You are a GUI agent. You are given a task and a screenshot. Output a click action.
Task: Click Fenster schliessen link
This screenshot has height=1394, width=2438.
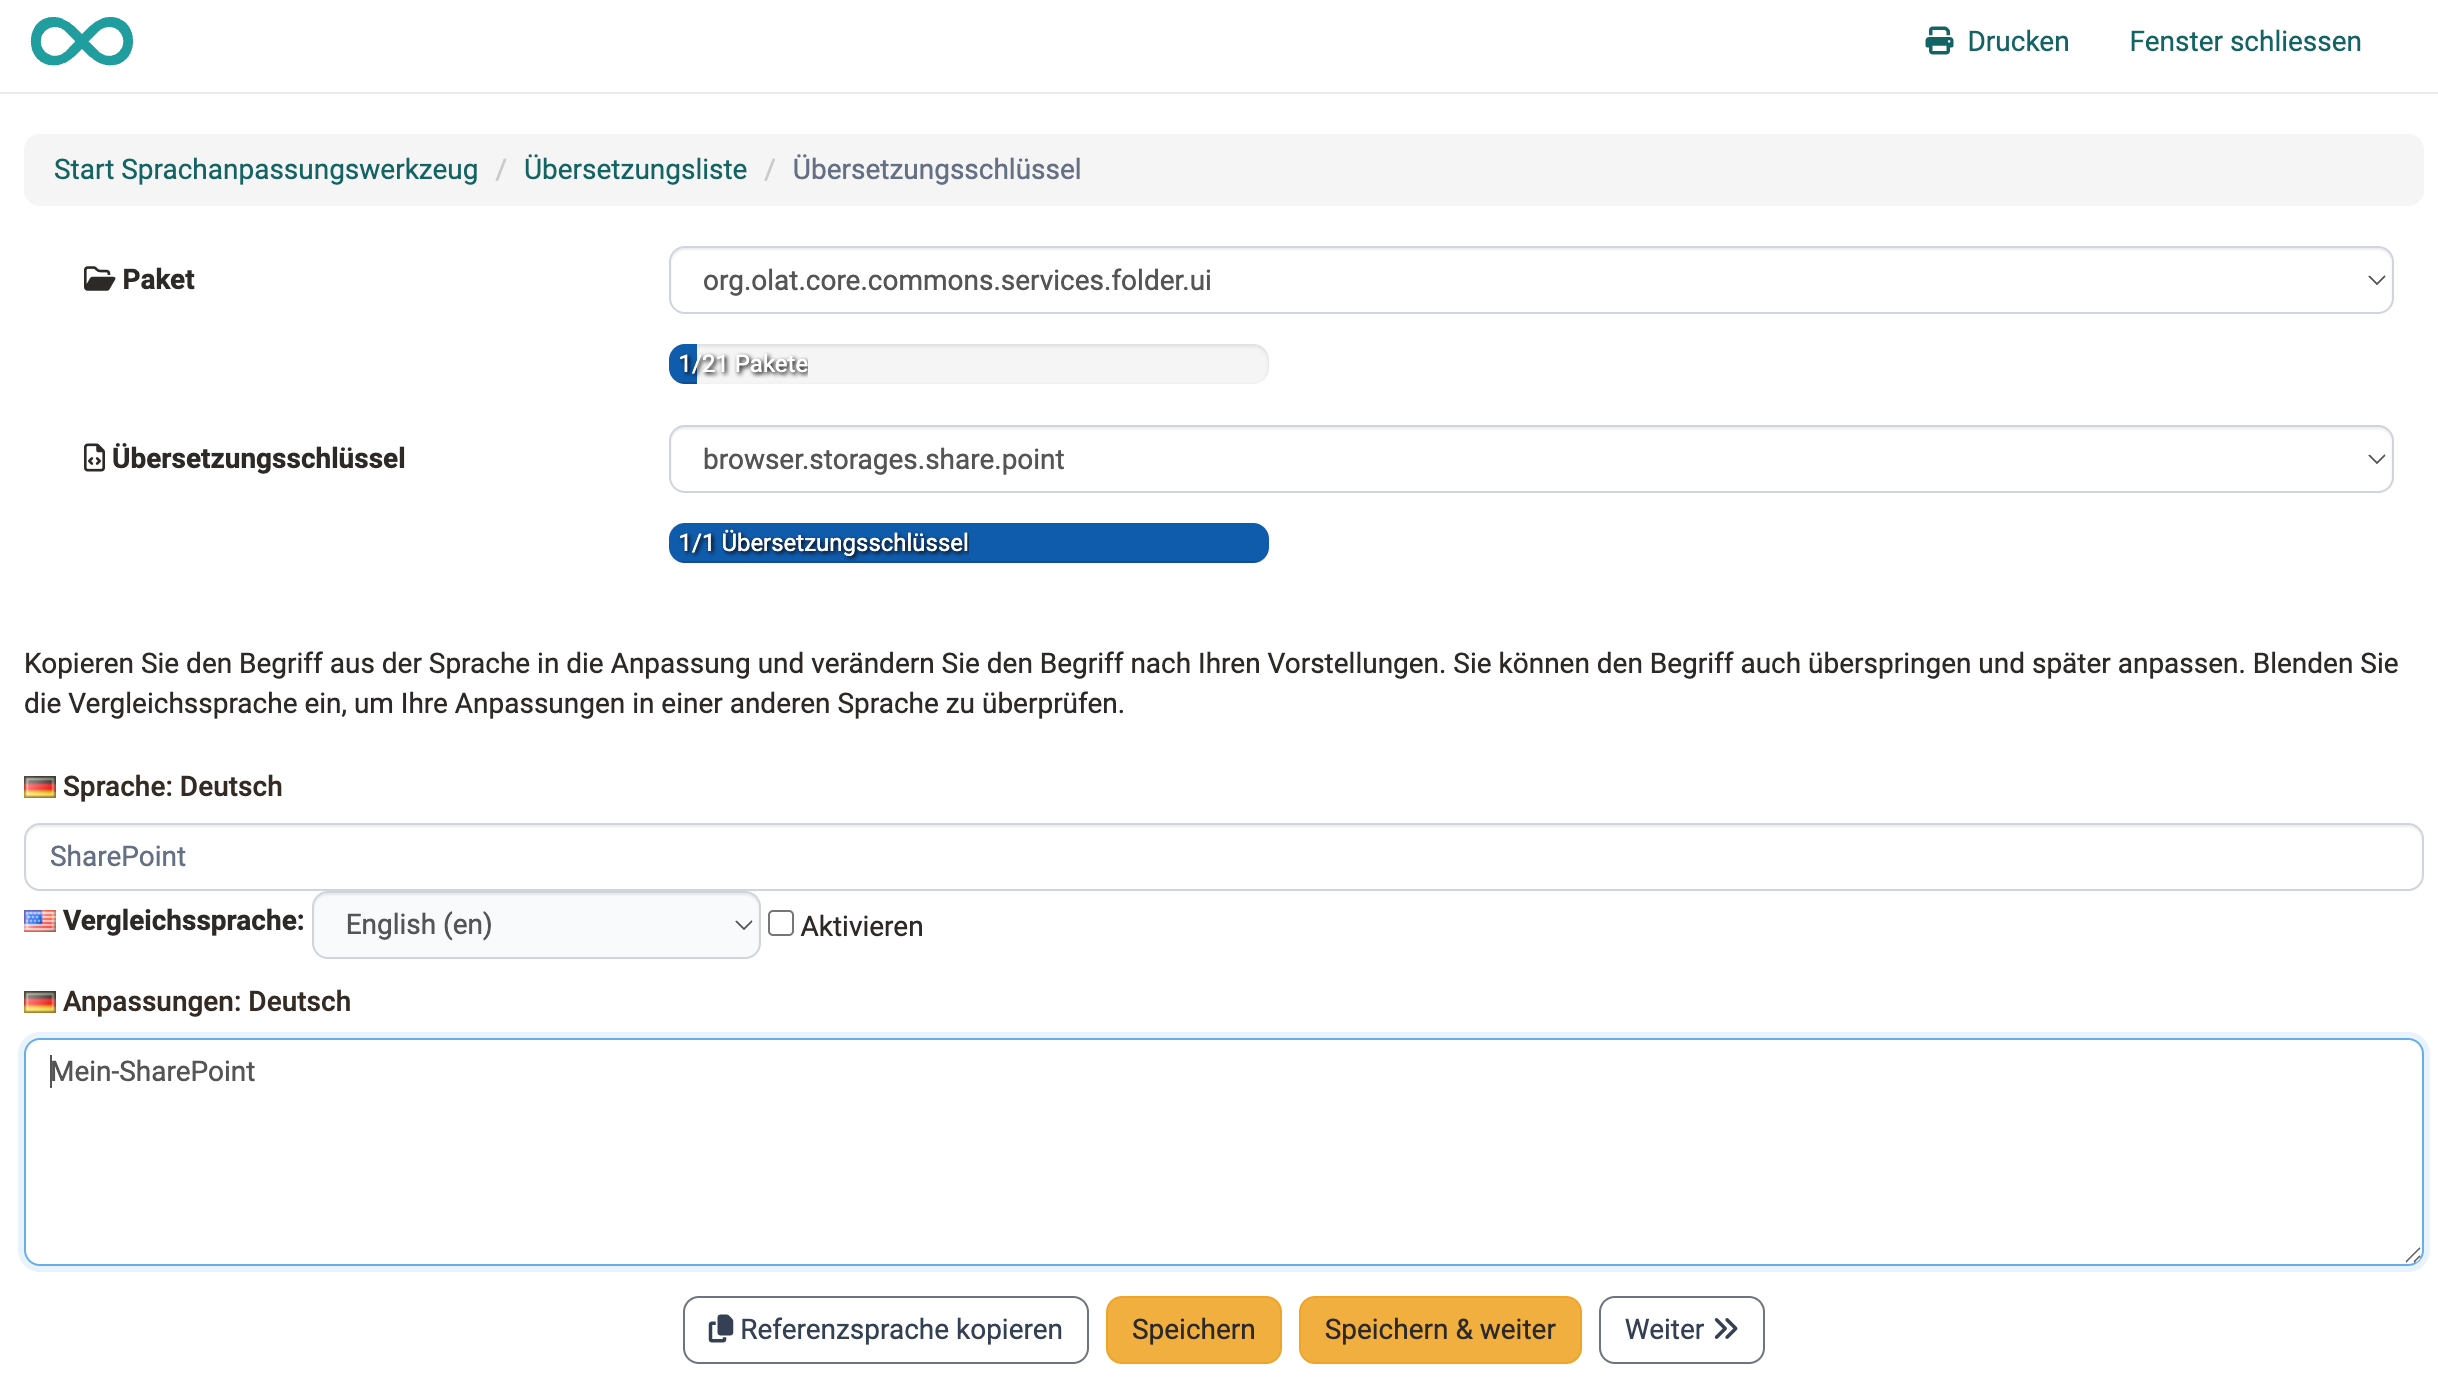2245,41
